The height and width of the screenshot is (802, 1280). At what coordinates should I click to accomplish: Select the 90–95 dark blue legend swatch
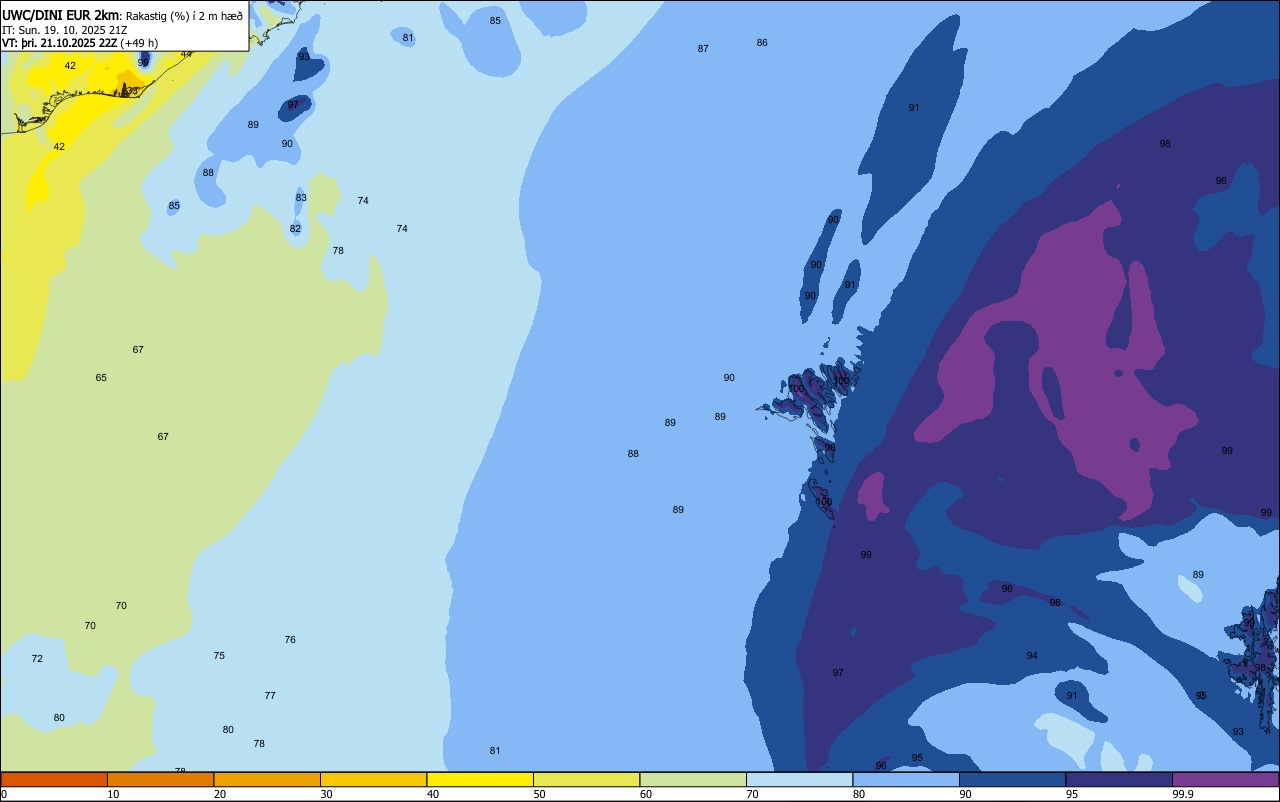pyautogui.click(x=1012, y=779)
